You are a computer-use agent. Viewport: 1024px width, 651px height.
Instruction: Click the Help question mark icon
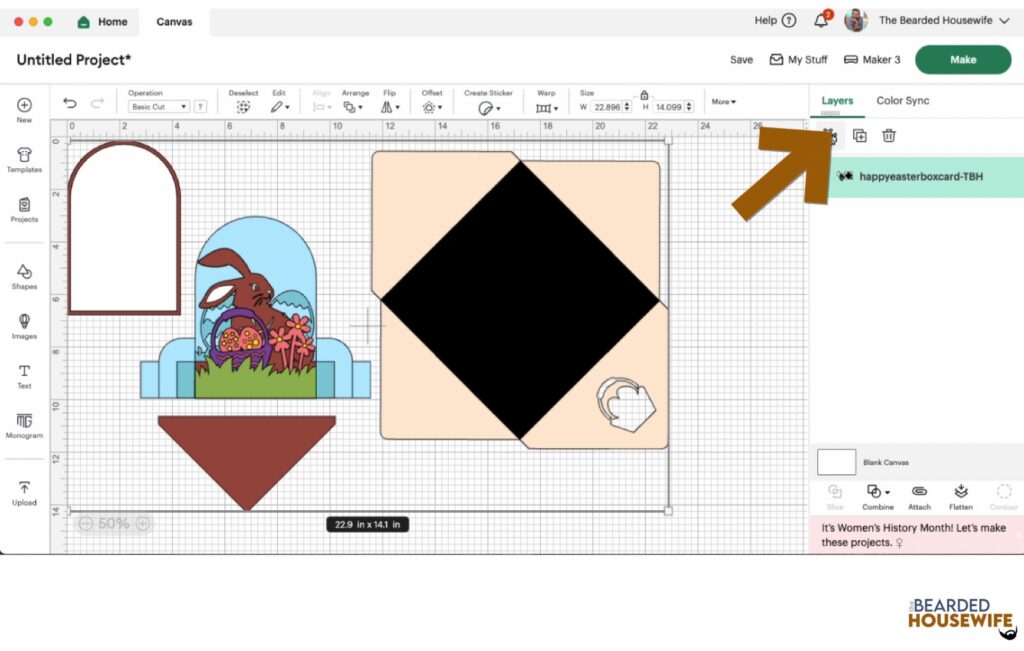click(x=789, y=20)
